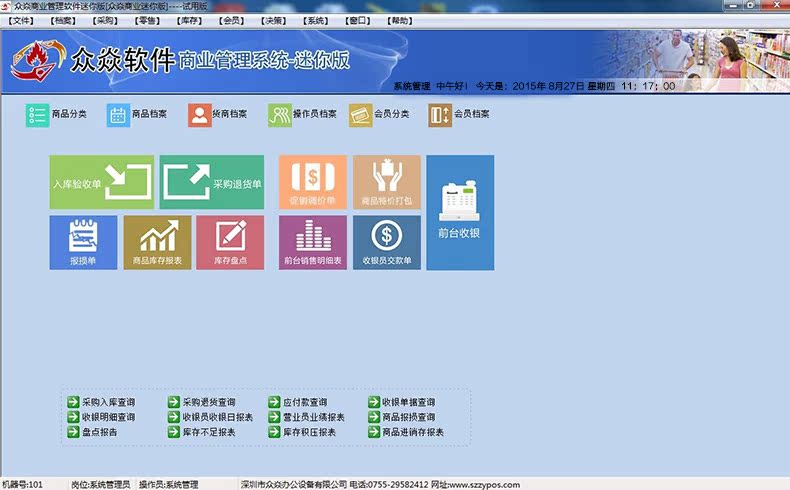Click the green arrow beside 收银单据查询
790x490 pixels.
click(x=374, y=402)
